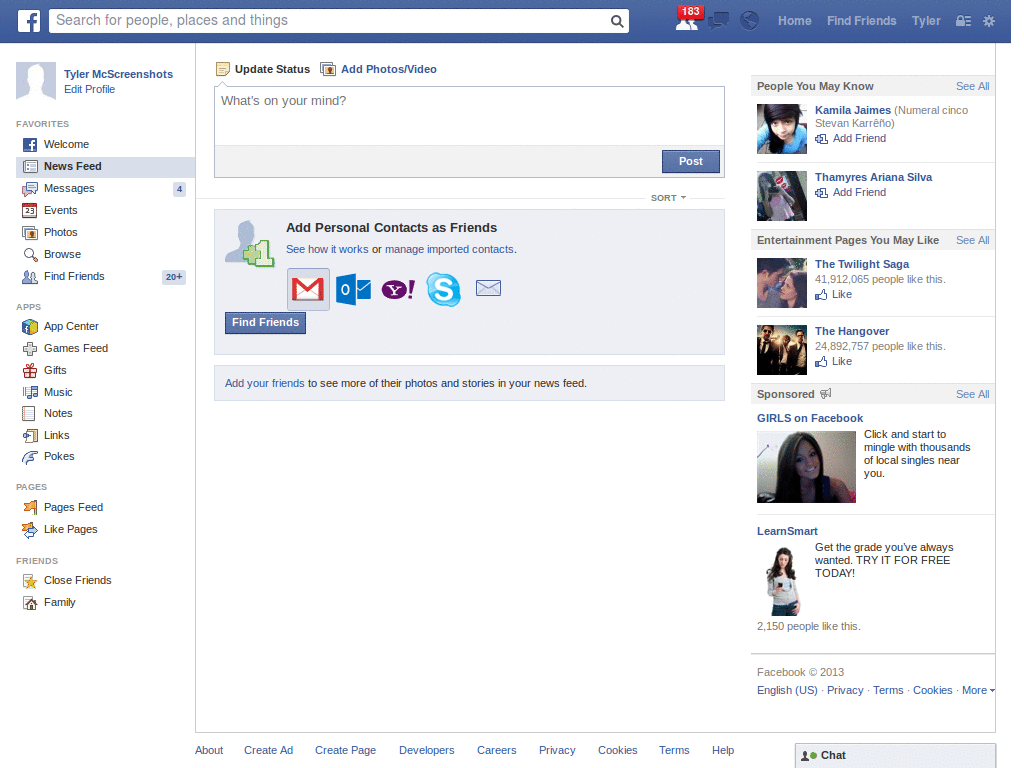Image resolution: width=1024 pixels, height=768 pixels.
Task: Select Gmail contact import icon
Action: tap(308, 289)
